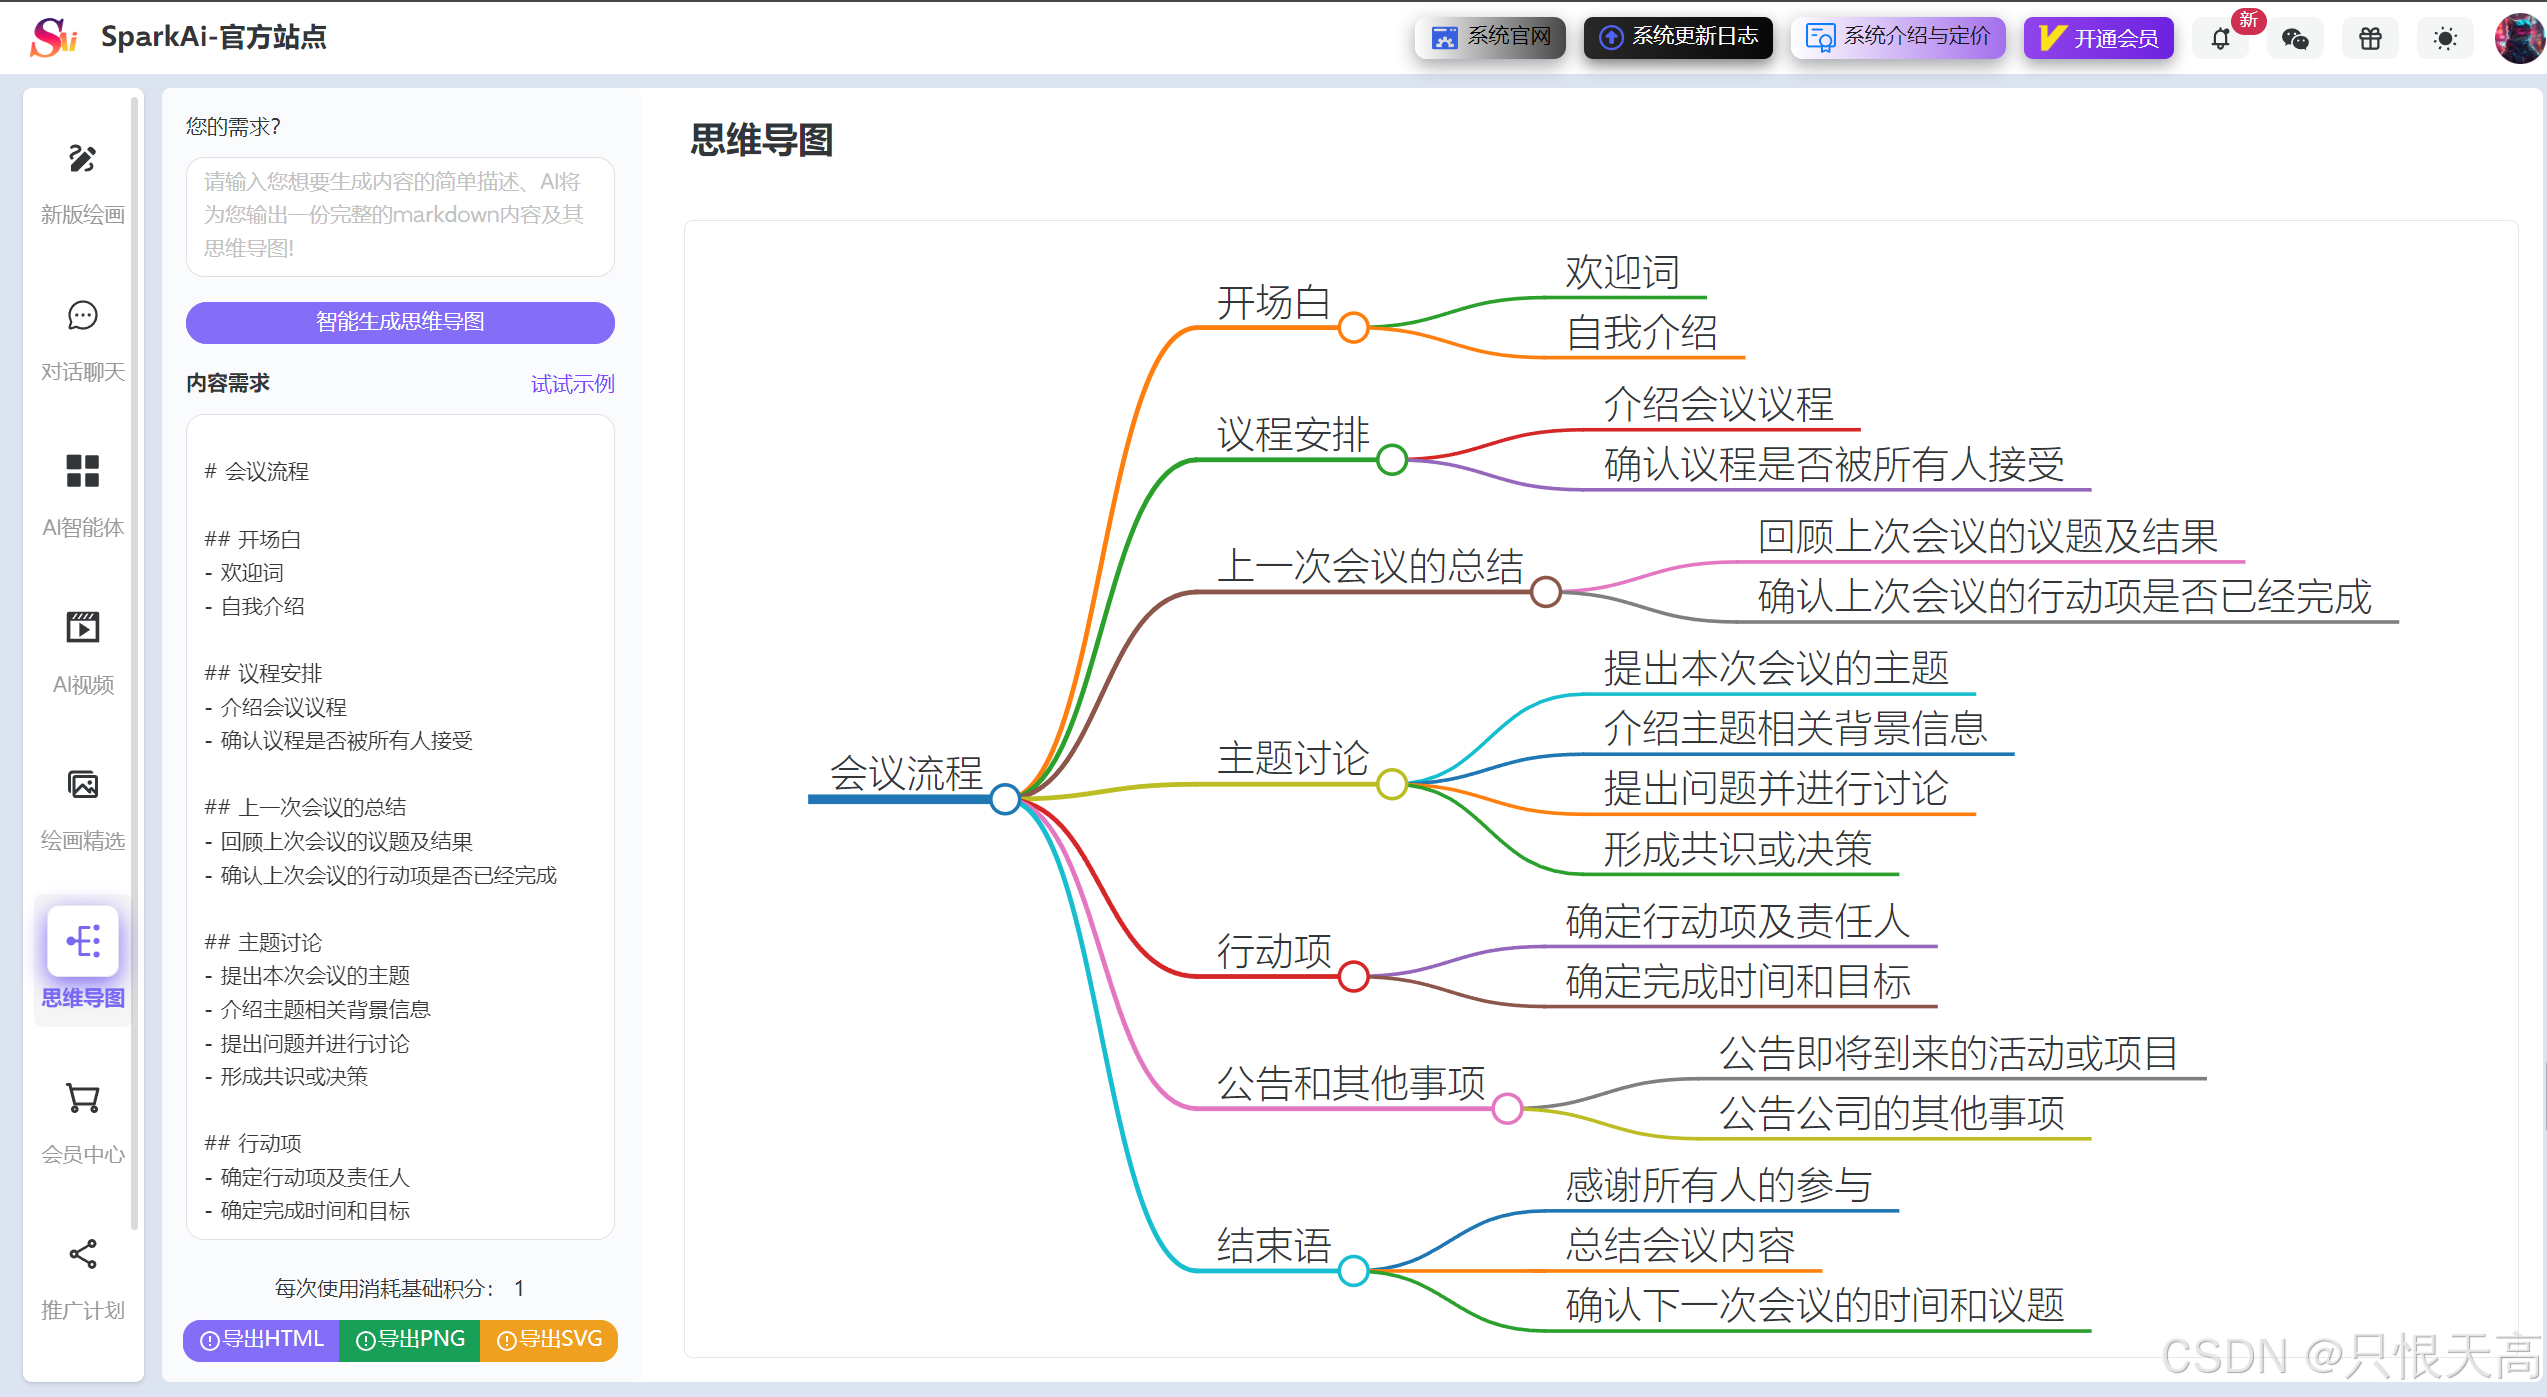Viewport: 2547px width, 1397px height.
Task: Click the 会员中心 shopping cart icon
Action: click(82, 1098)
